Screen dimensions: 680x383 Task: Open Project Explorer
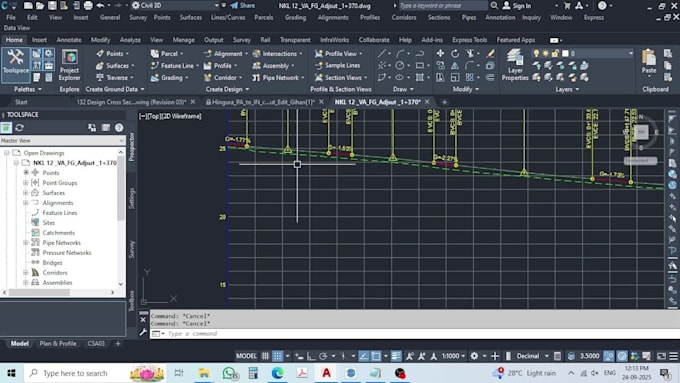pos(69,65)
